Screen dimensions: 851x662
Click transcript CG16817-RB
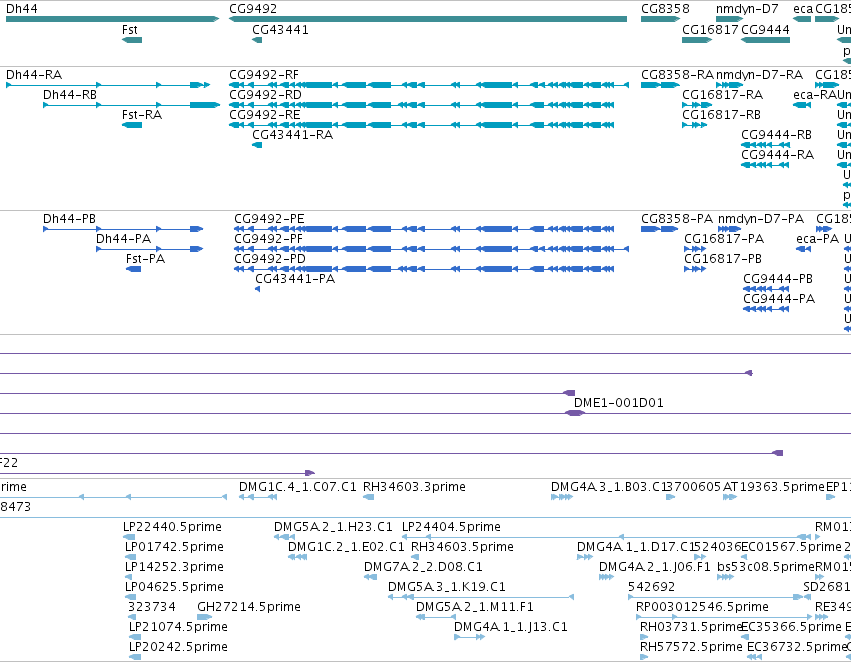tap(695, 125)
